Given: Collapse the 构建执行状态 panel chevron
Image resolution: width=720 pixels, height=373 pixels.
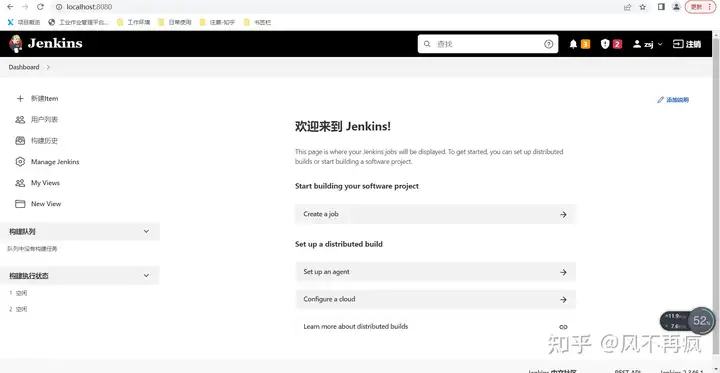Looking at the screenshot, I should coord(146,275).
